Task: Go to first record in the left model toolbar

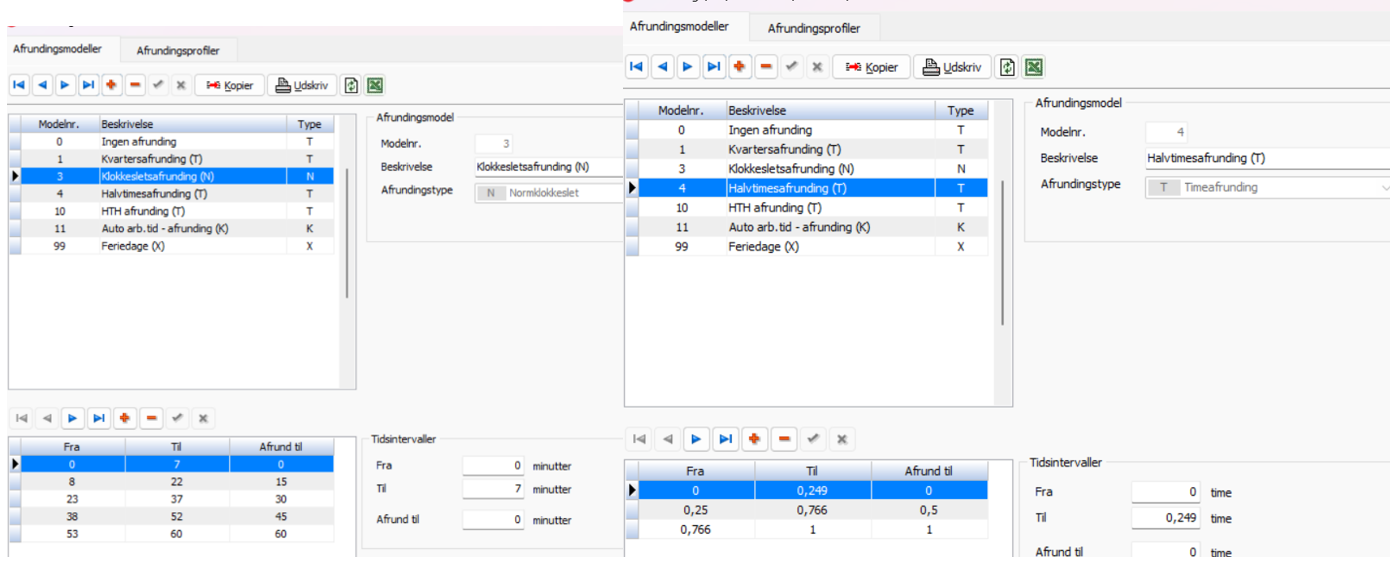Action: 18,85
